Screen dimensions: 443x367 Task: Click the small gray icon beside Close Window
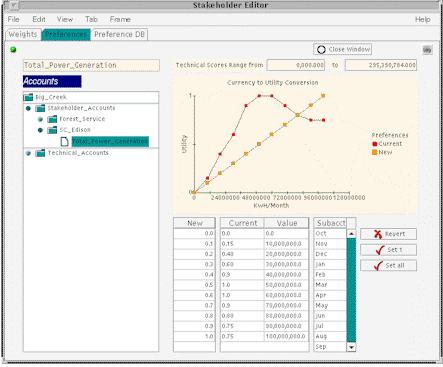click(x=427, y=50)
